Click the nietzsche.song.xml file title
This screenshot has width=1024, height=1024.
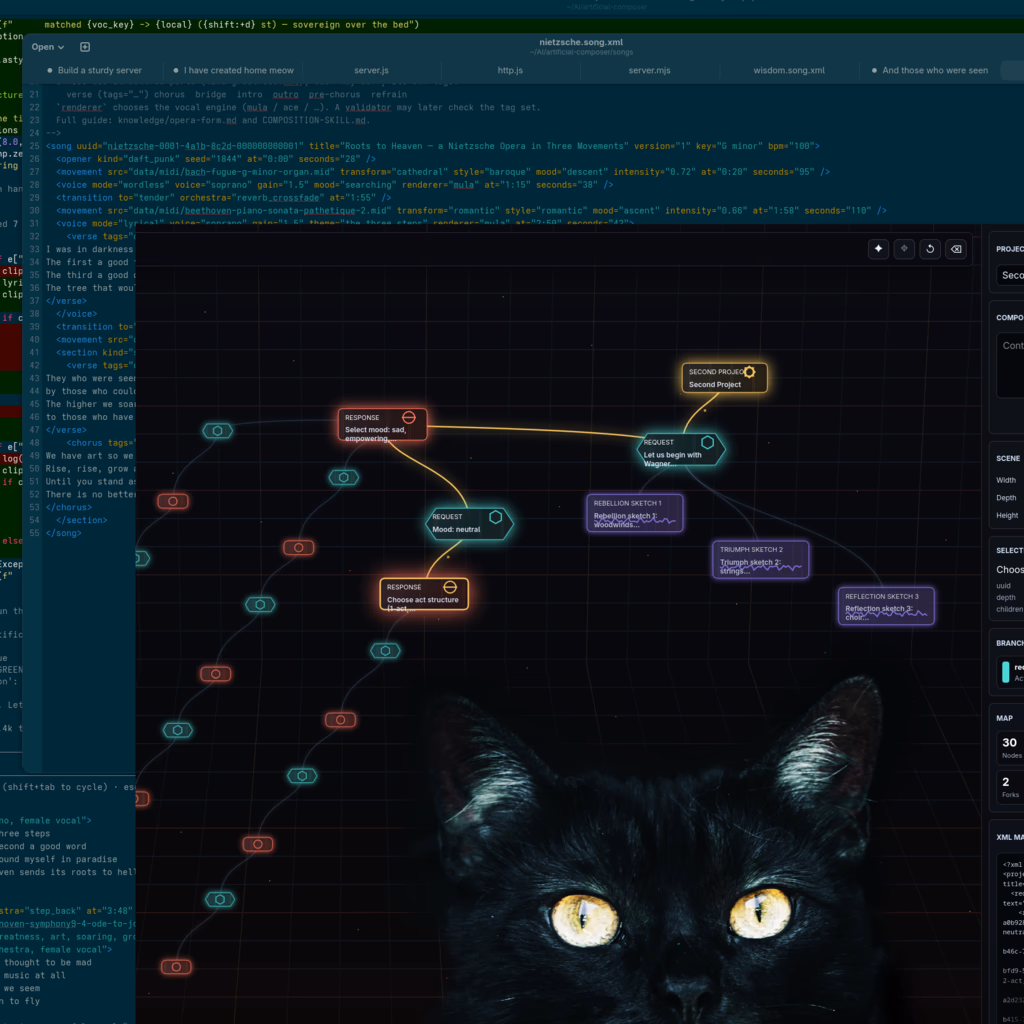click(x=581, y=42)
